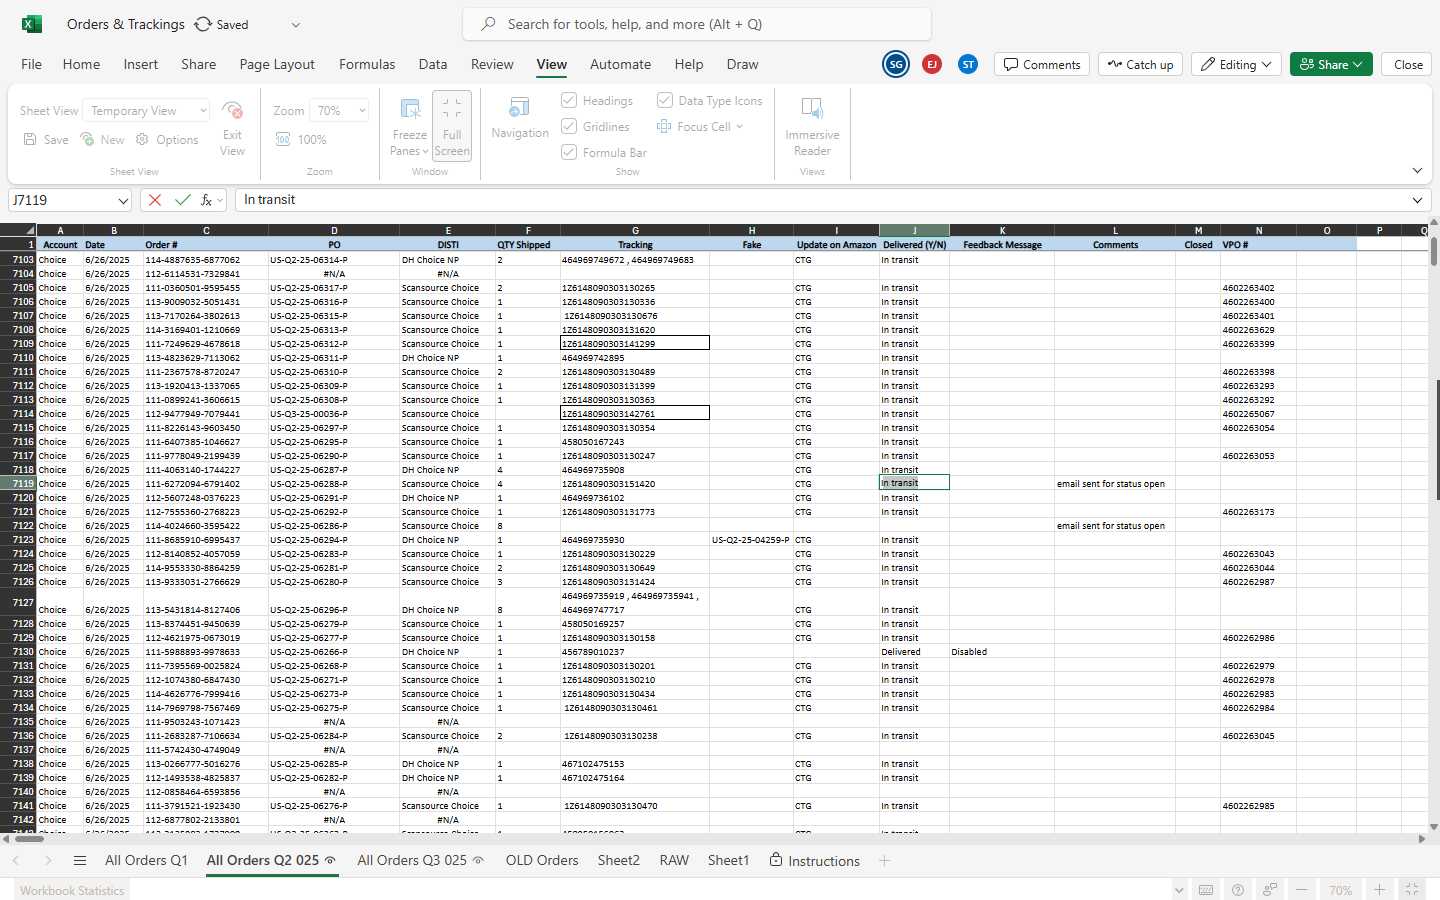Click the green Share button
The image size is (1440, 900).
(x=1331, y=64)
